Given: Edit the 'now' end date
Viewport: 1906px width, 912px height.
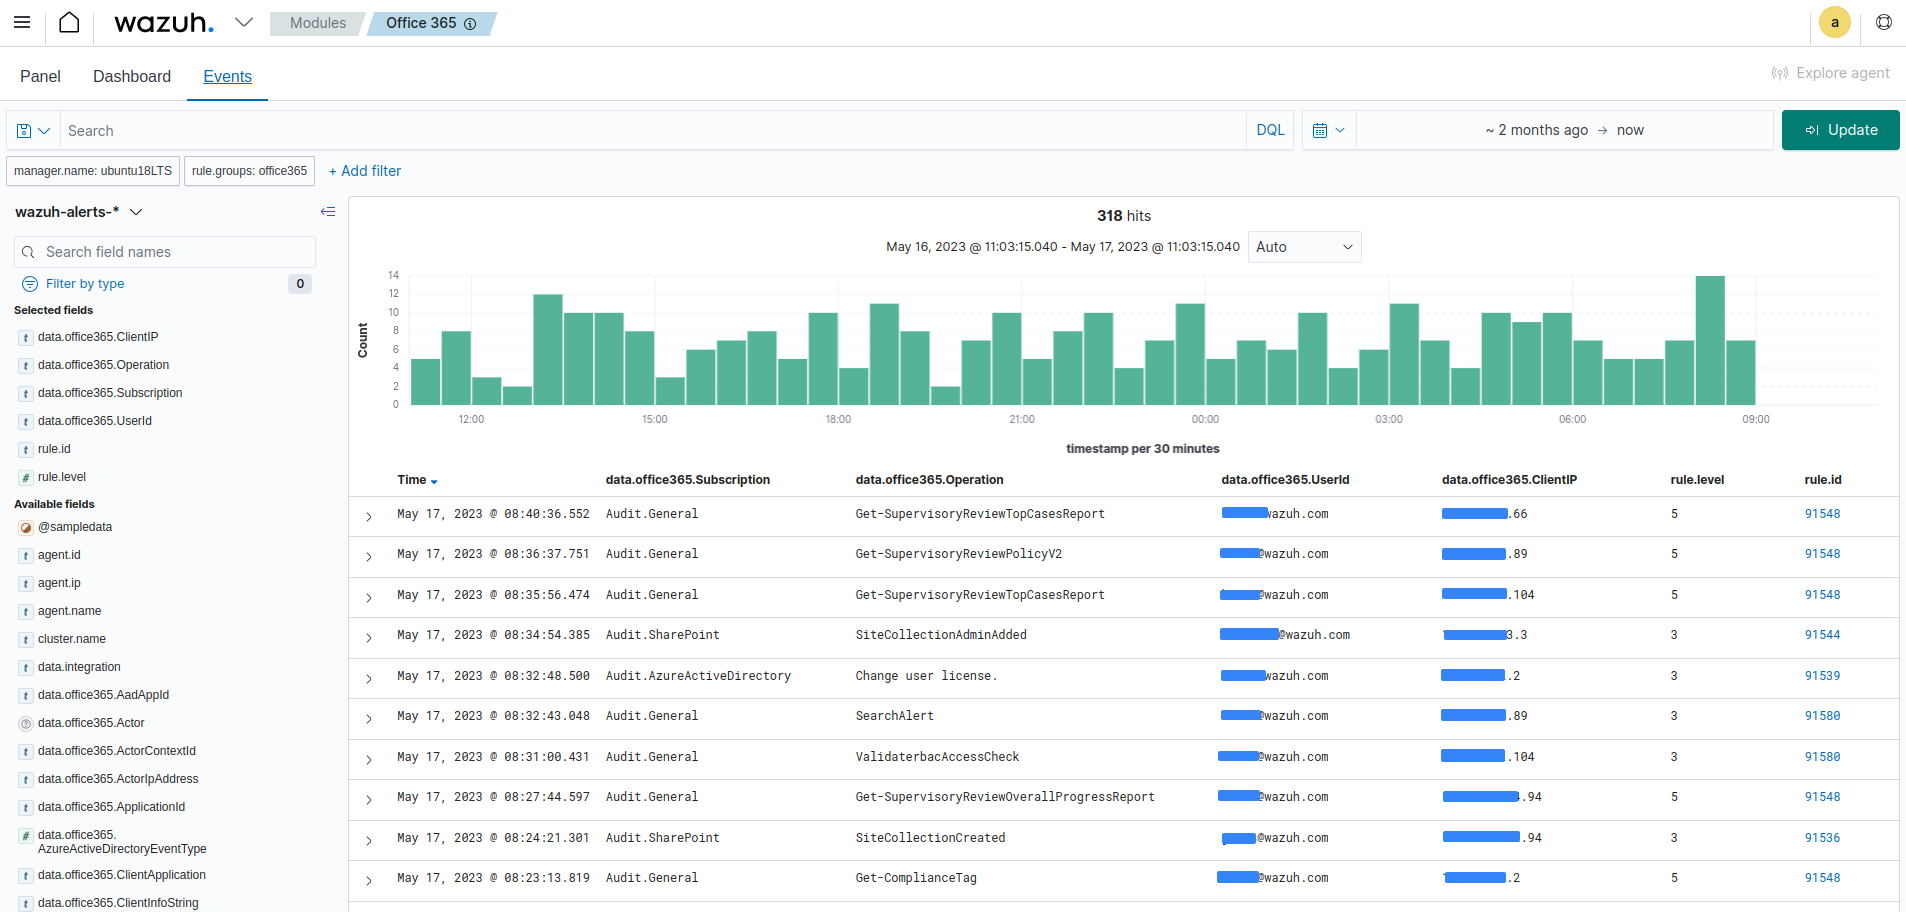Looking at the screenshot, I should [x=1630, y=130].
